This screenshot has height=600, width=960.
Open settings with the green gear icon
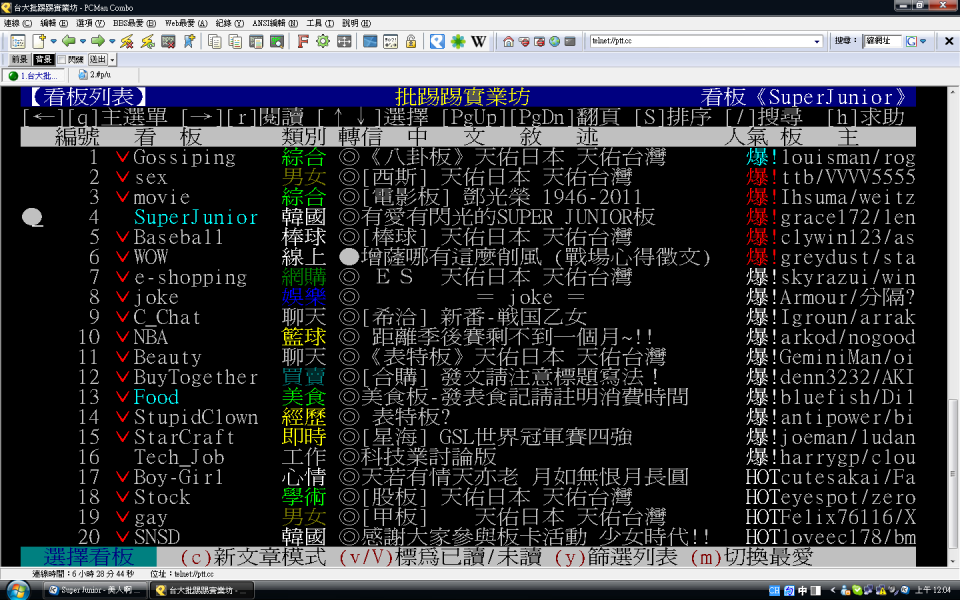tap(323, 42)
